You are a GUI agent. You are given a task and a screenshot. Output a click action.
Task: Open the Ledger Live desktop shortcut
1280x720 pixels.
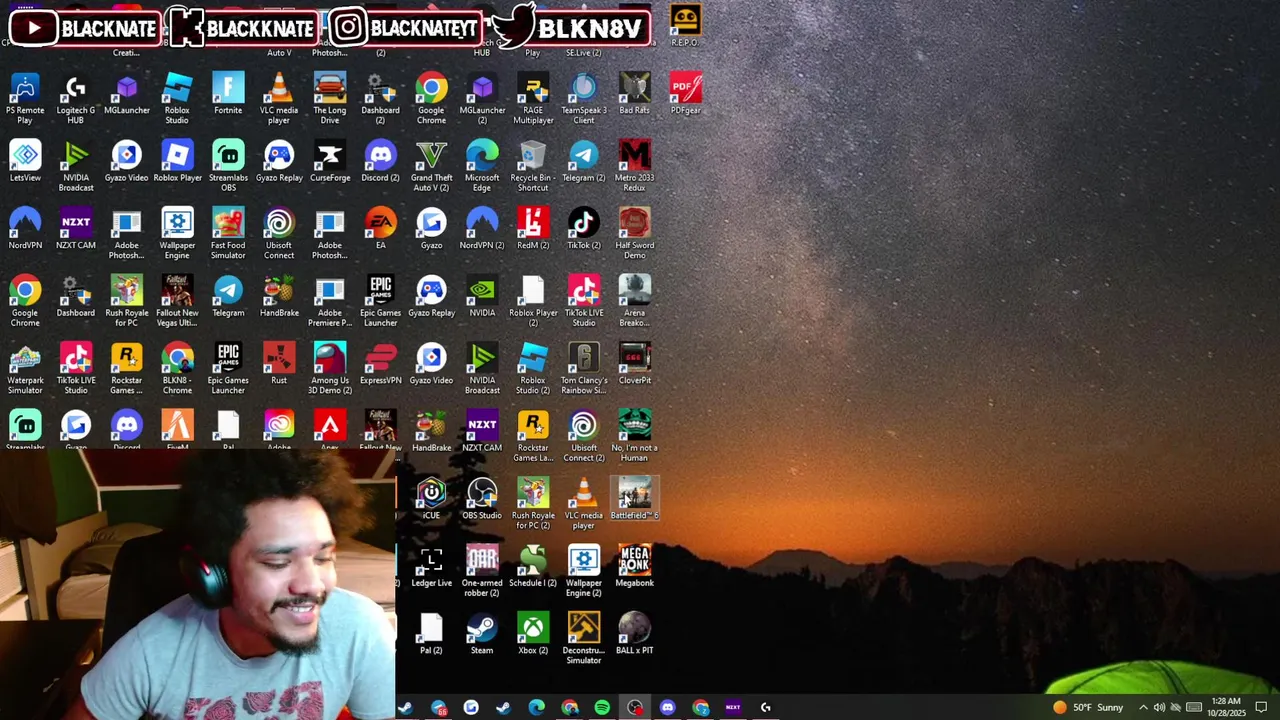(431, 567)
